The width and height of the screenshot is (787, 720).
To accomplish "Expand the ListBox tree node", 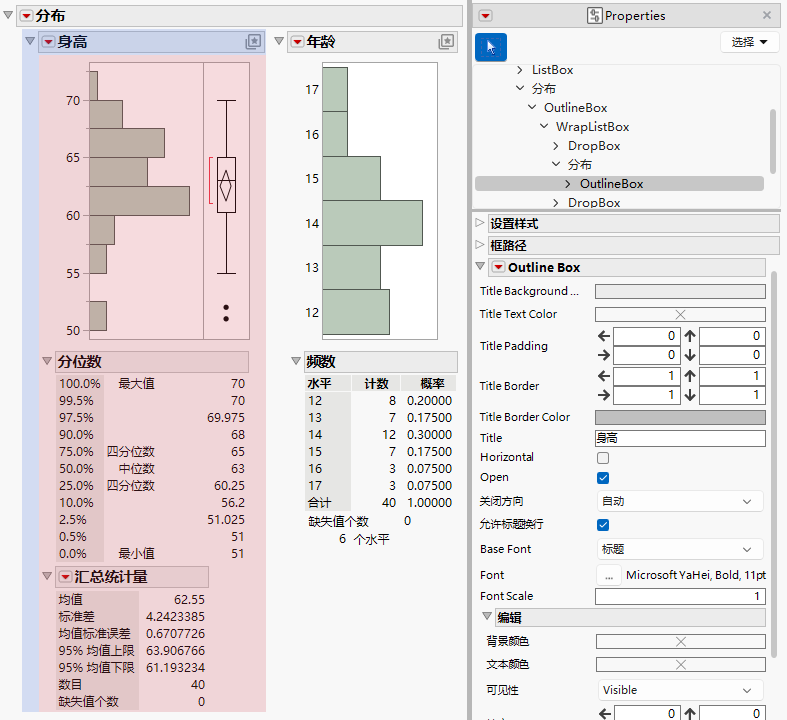I will tap(520, 70).
